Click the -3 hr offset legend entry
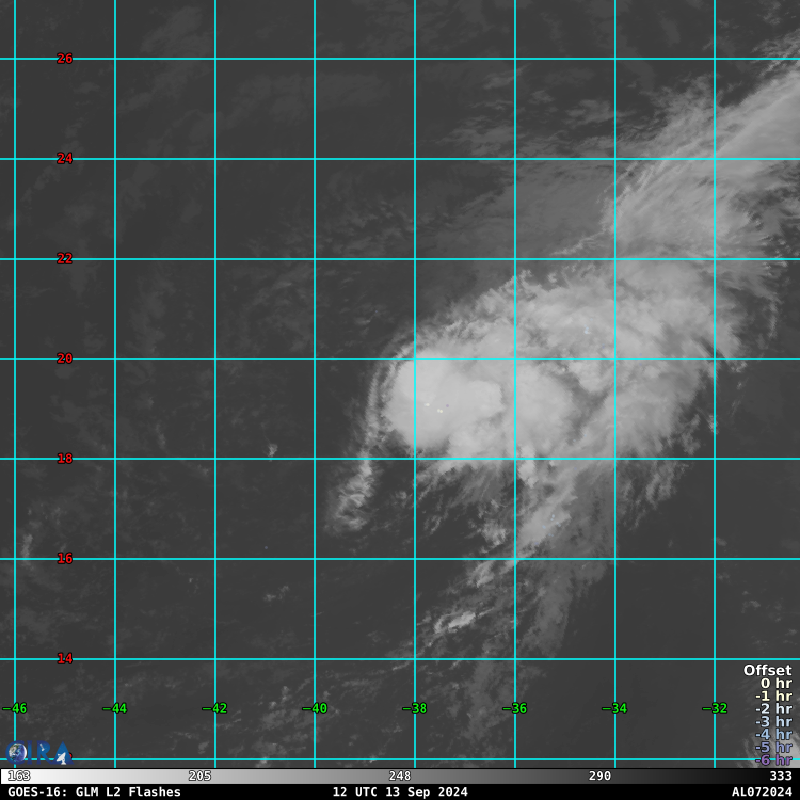This screenshot has width=800, height=800. (x=773, y=722)
